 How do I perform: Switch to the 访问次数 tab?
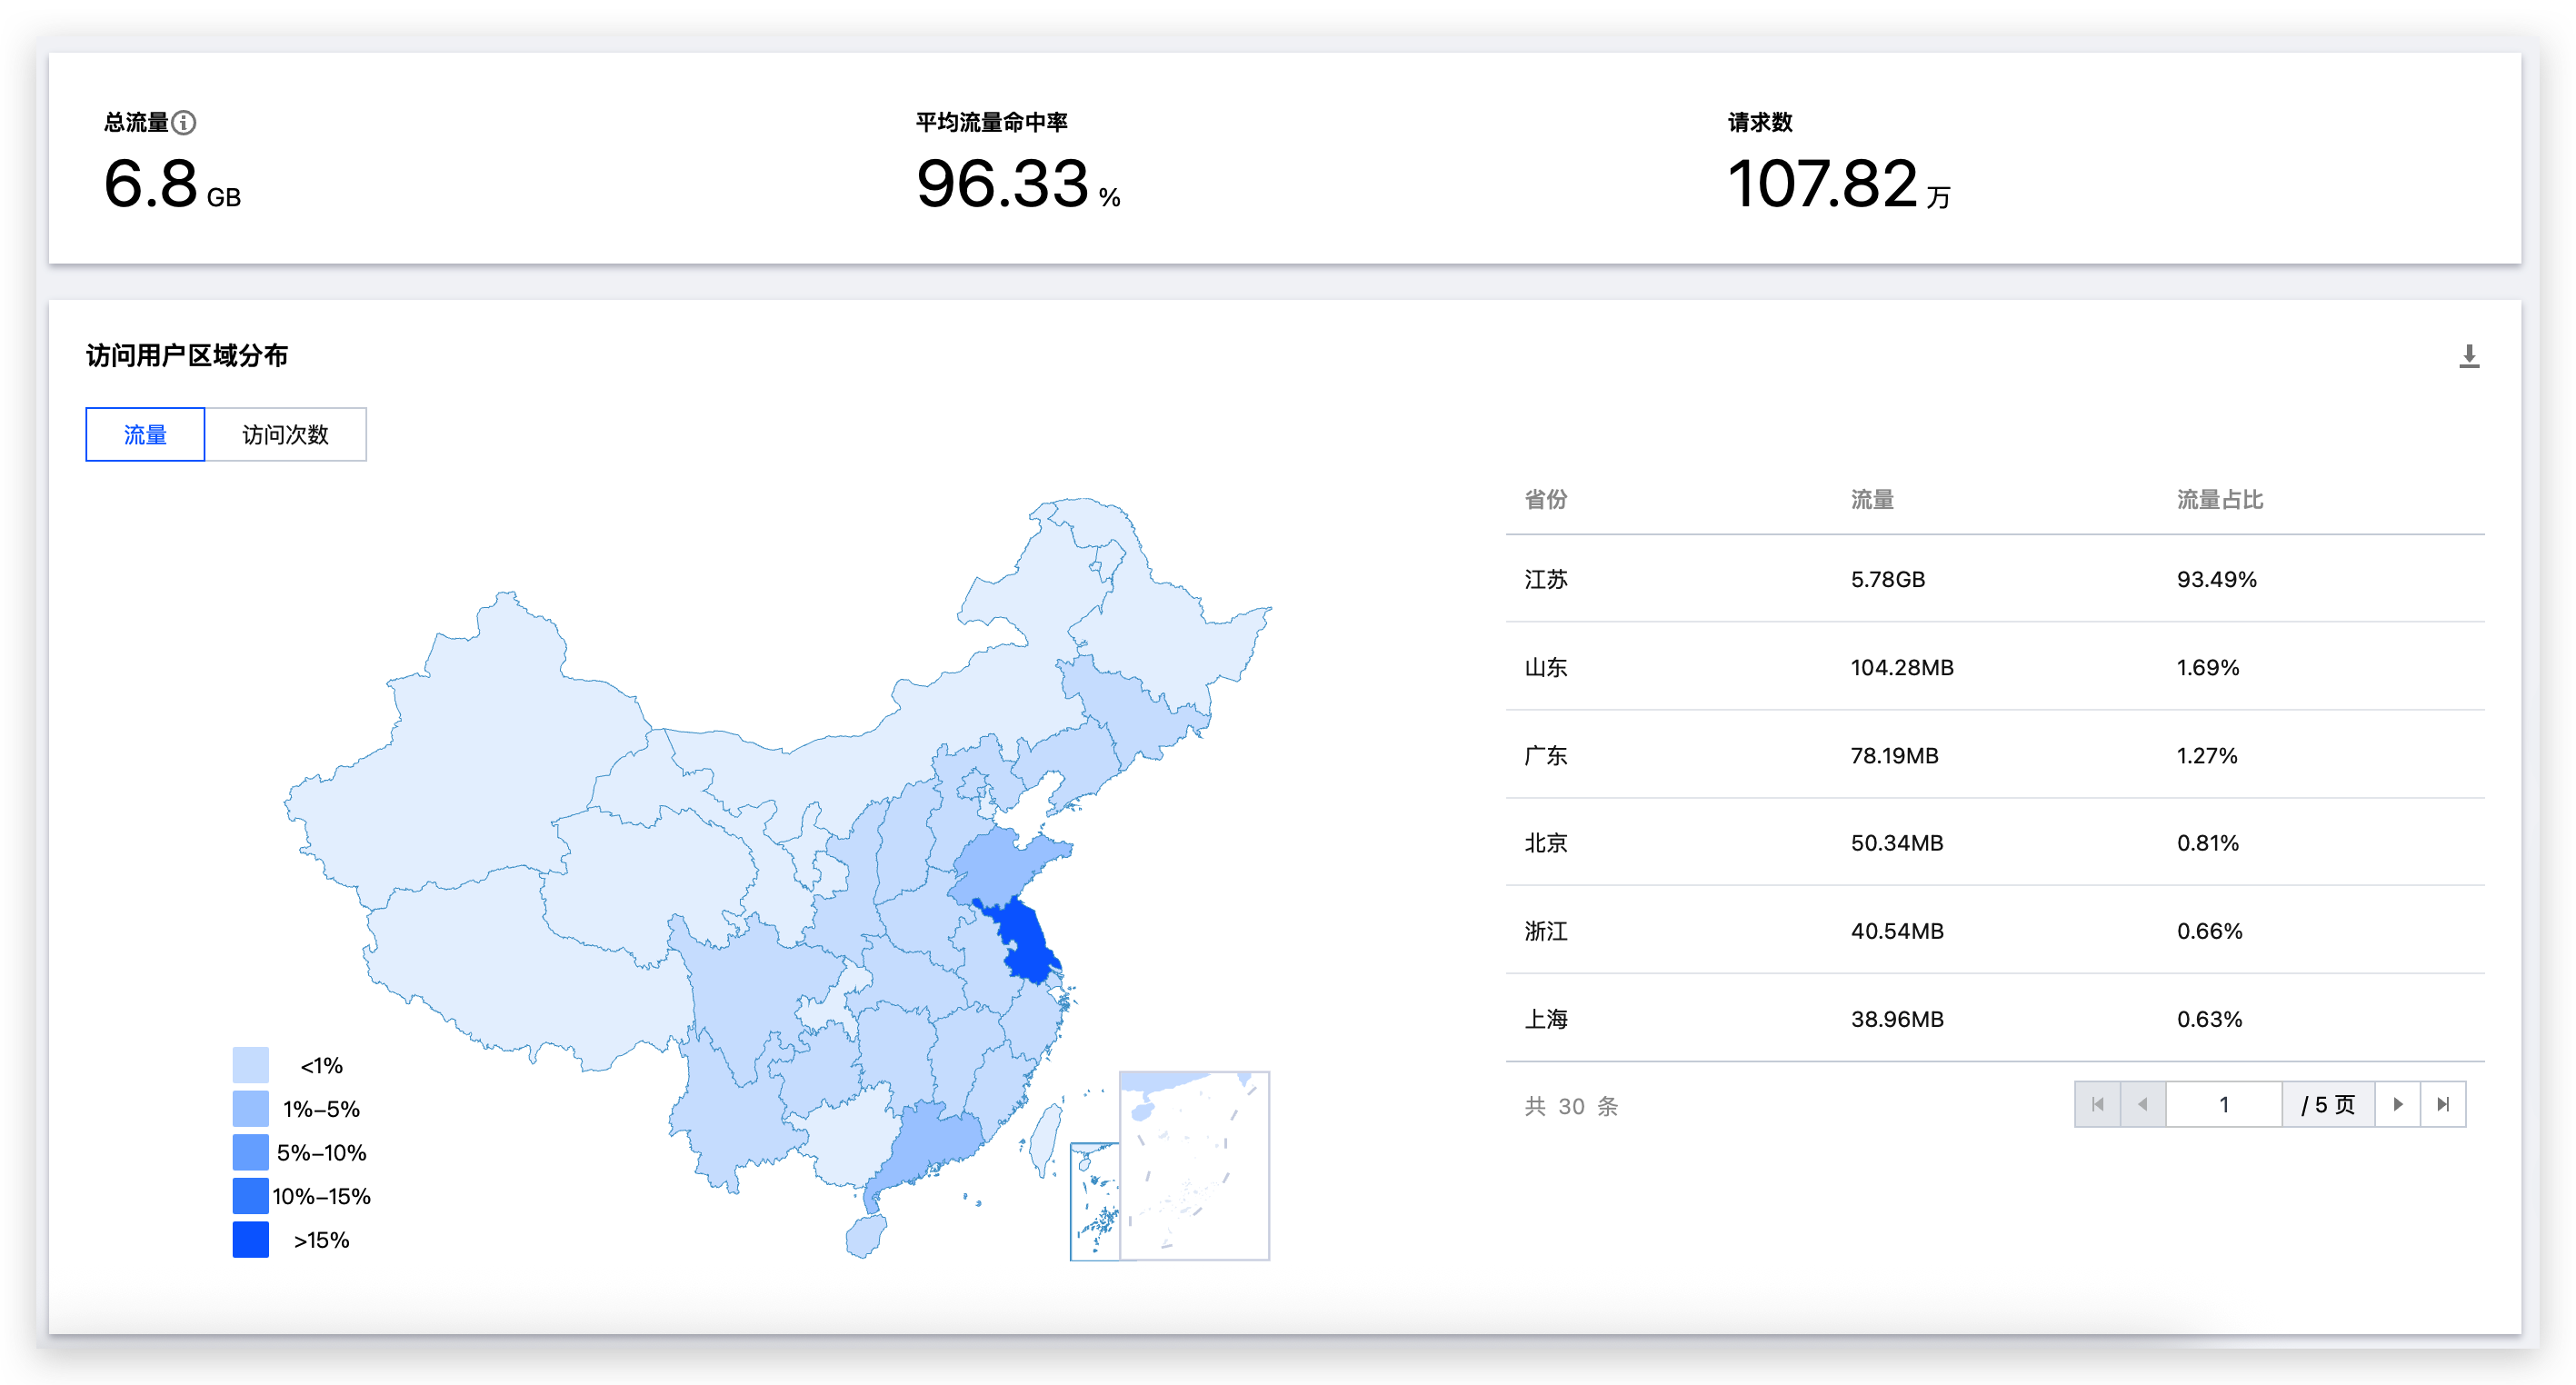tap(285, 434)
